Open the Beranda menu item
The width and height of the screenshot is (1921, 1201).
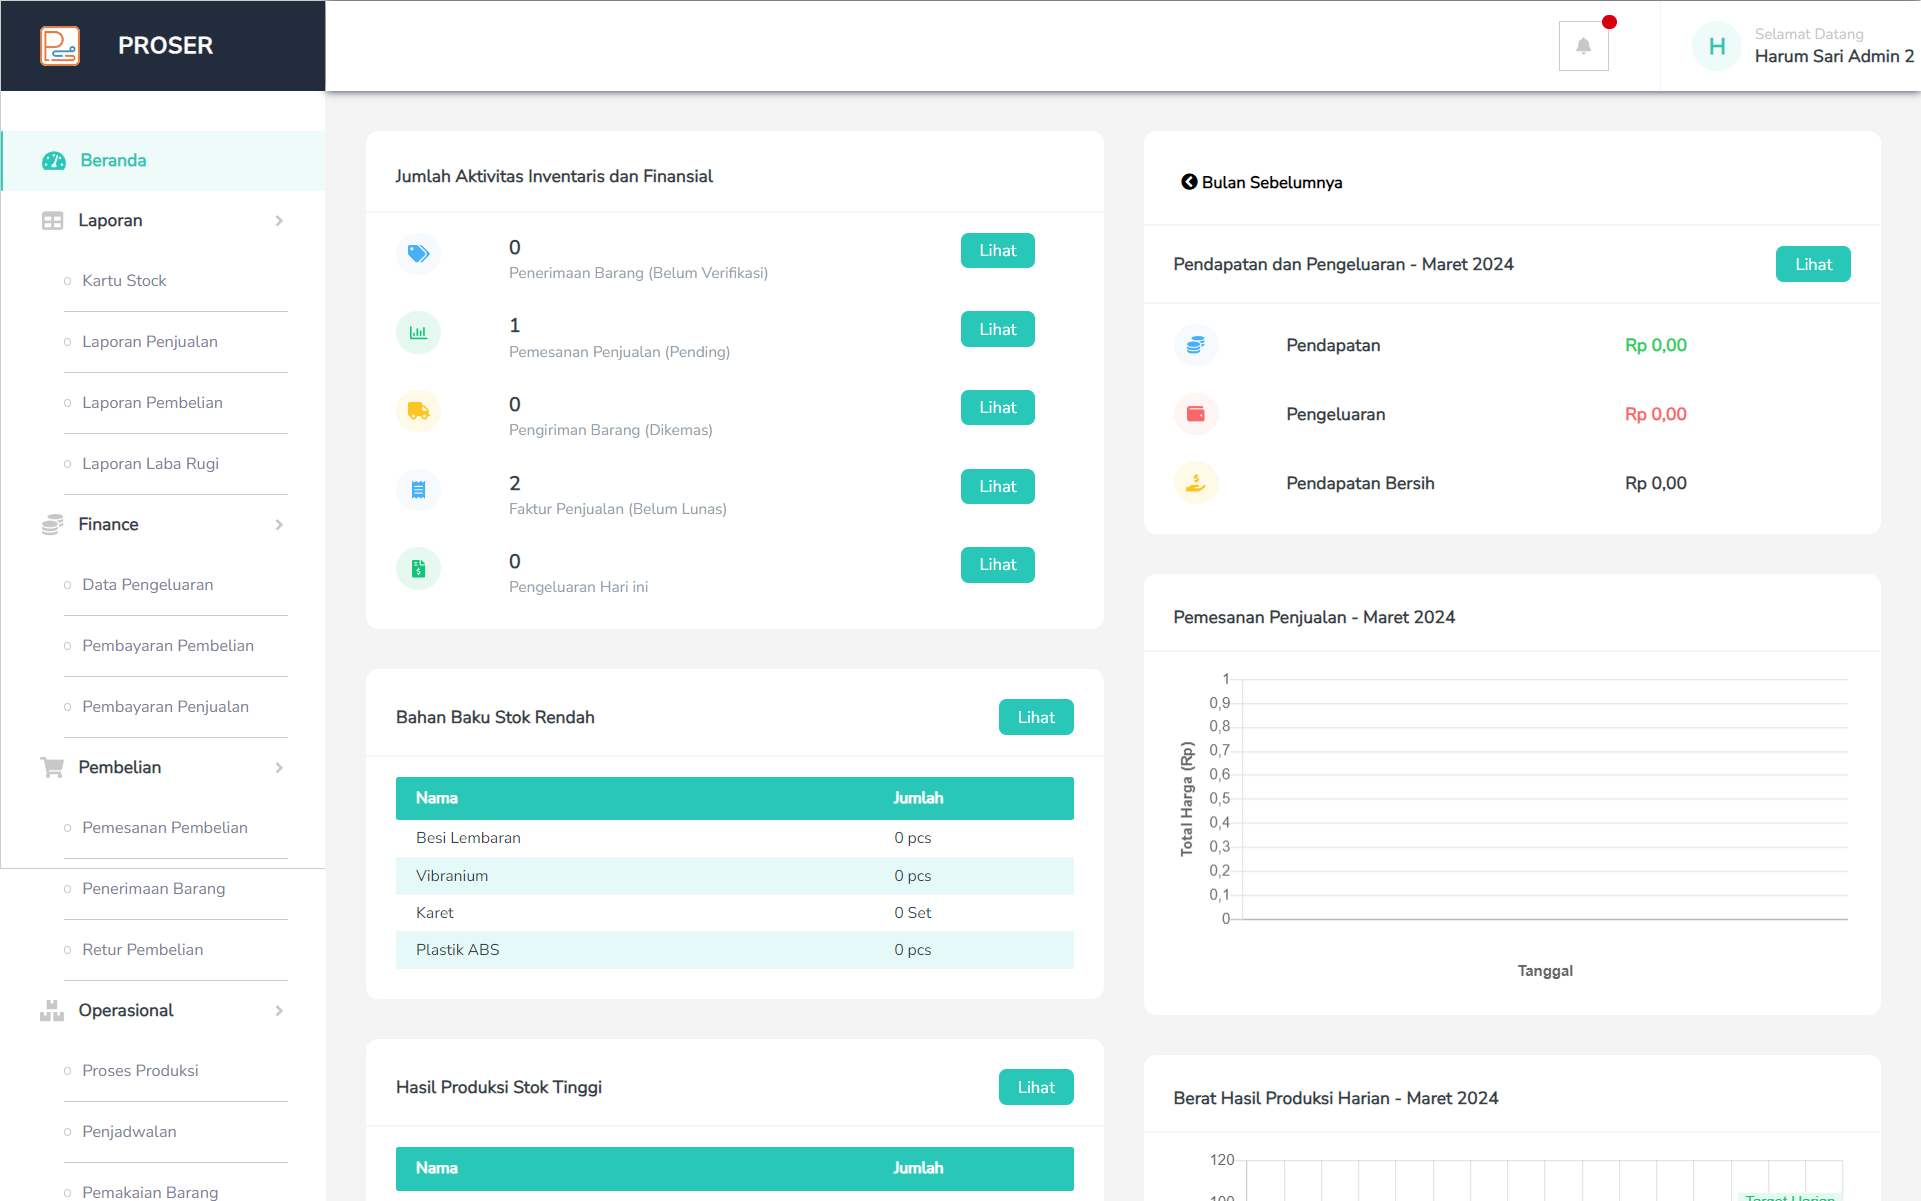(x=113, y=161)
